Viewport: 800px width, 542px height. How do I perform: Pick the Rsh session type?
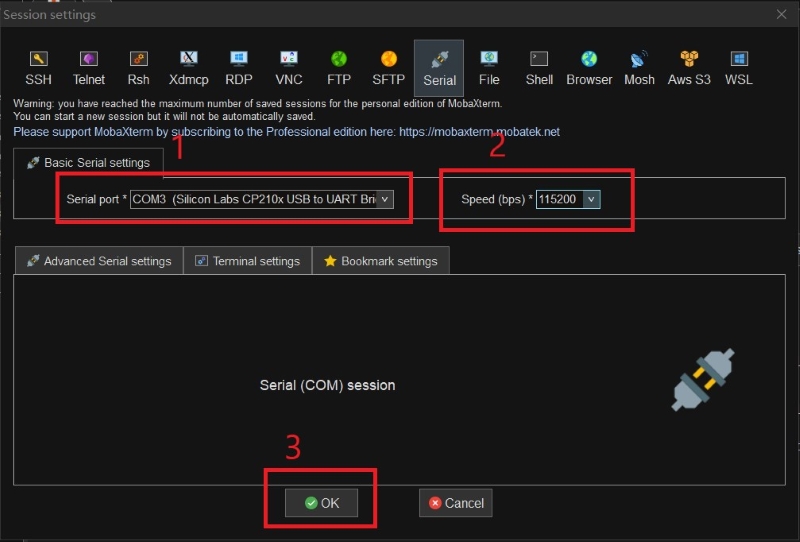(138, 68)
